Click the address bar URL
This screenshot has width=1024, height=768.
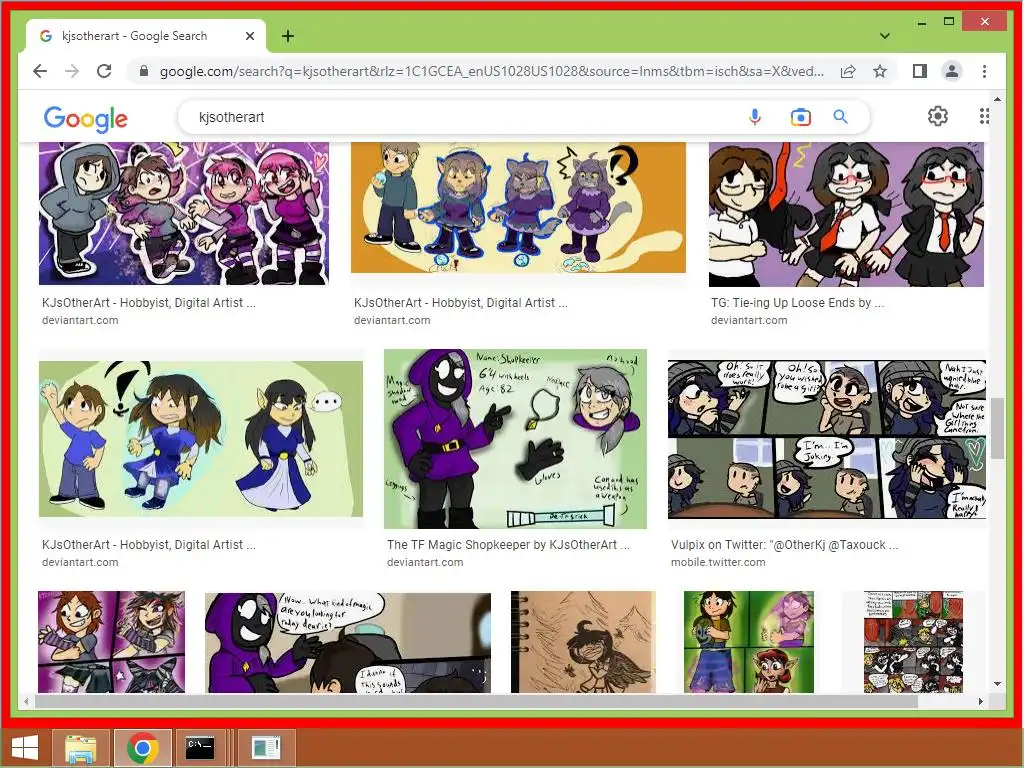[491, 71]
